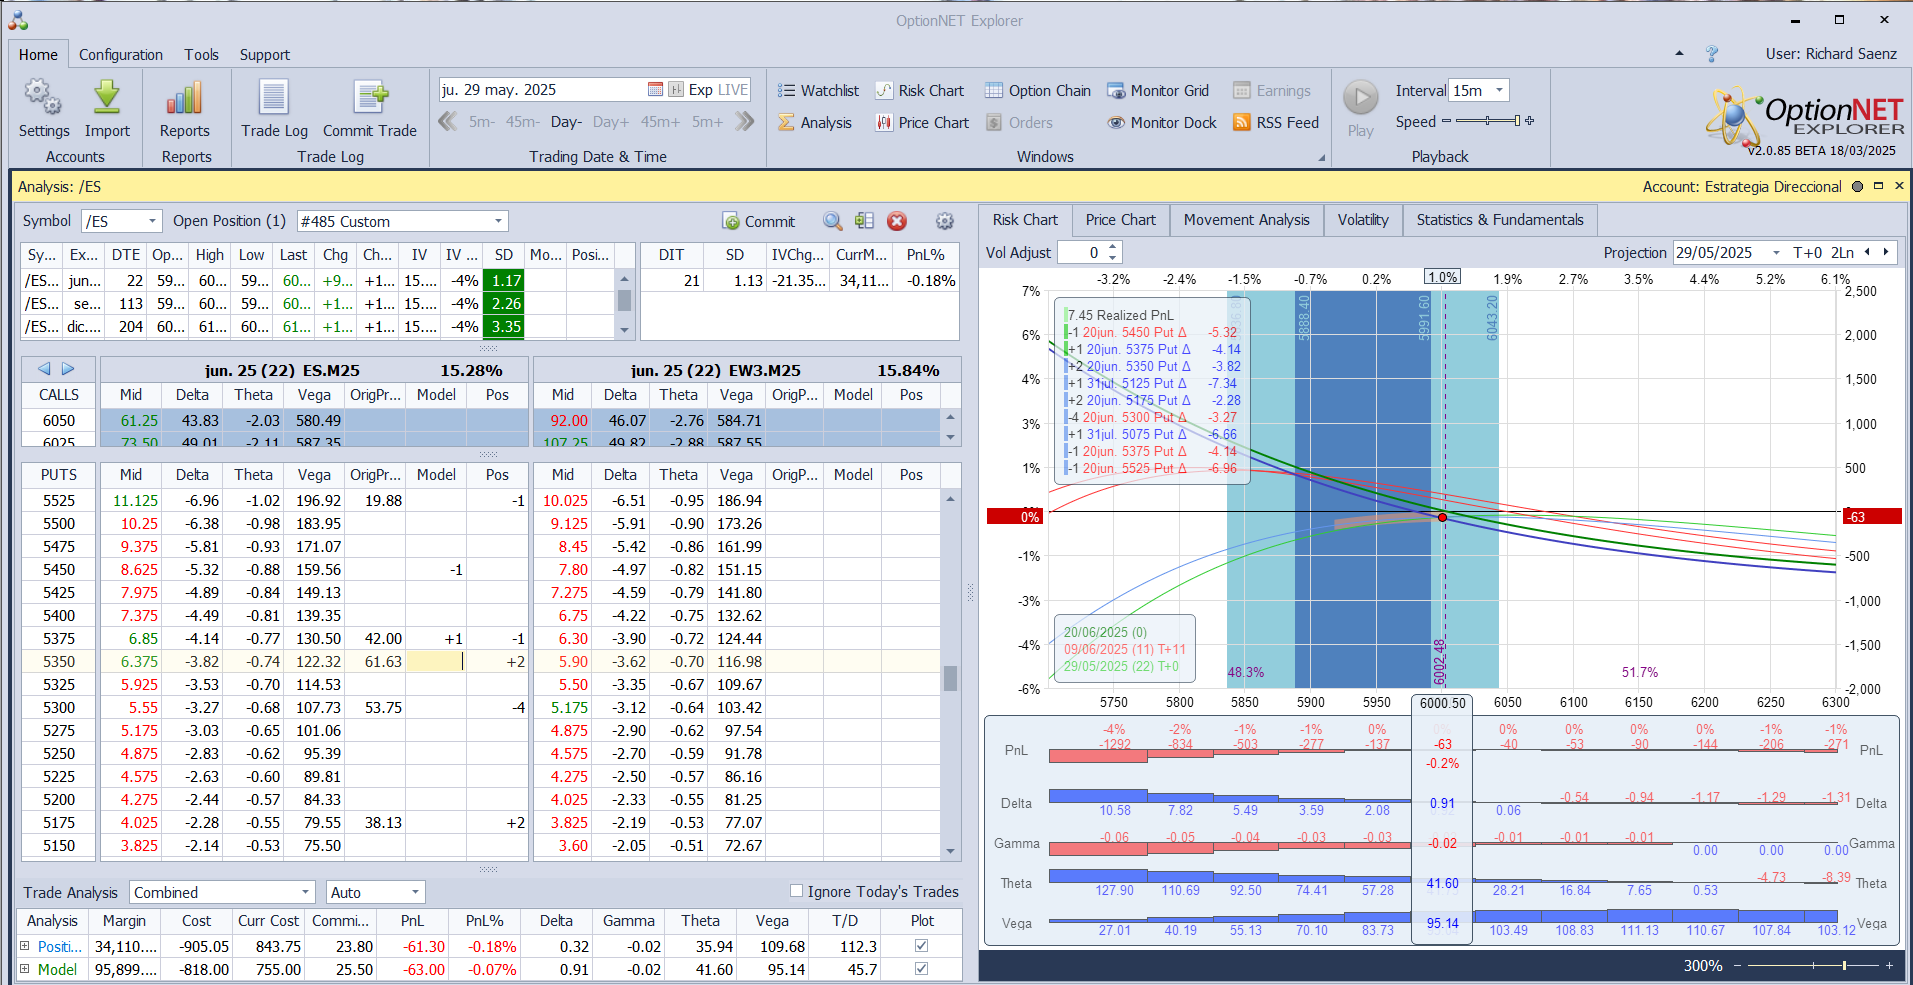Image resolution: width=1913 pixels, height=985 pixels.
Task: Click the red delete position icon
Action: [897, 221]
